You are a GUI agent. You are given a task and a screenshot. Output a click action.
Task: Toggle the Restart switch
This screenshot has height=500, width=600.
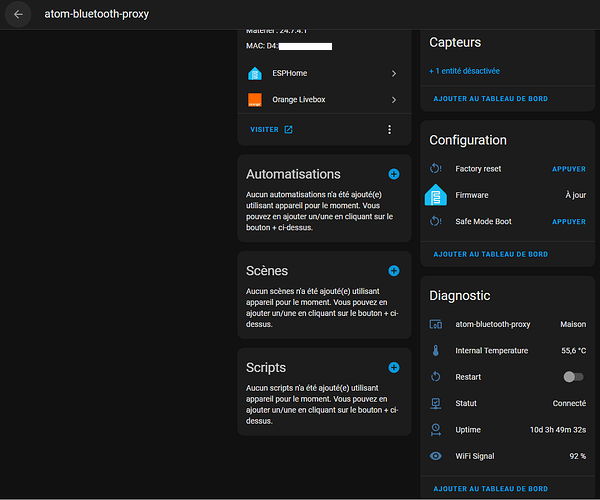[x=573, y=377]
